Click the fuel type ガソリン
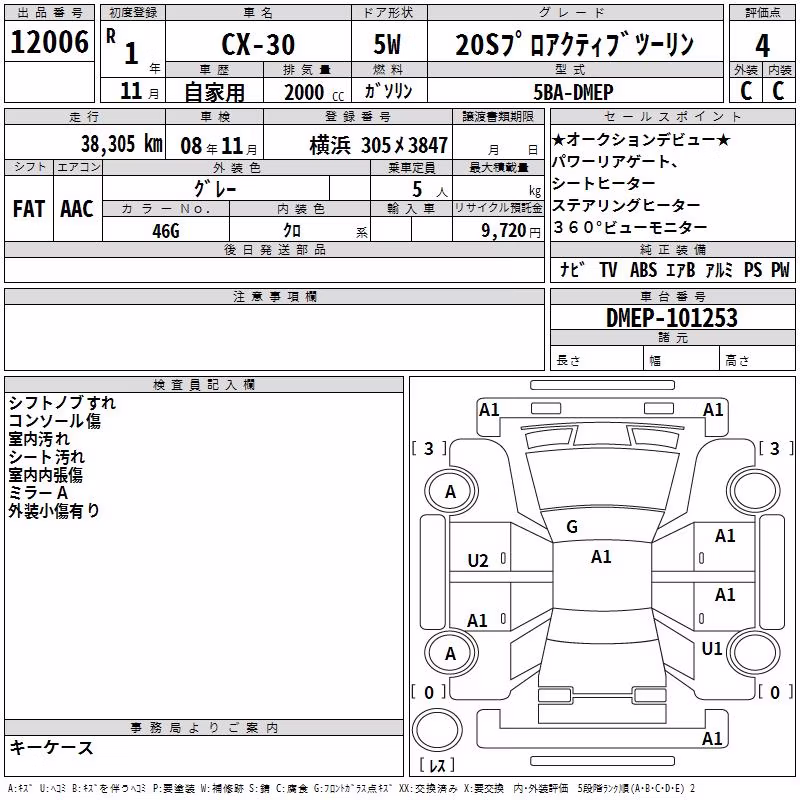800x800 pixels. tap(388, 91)
